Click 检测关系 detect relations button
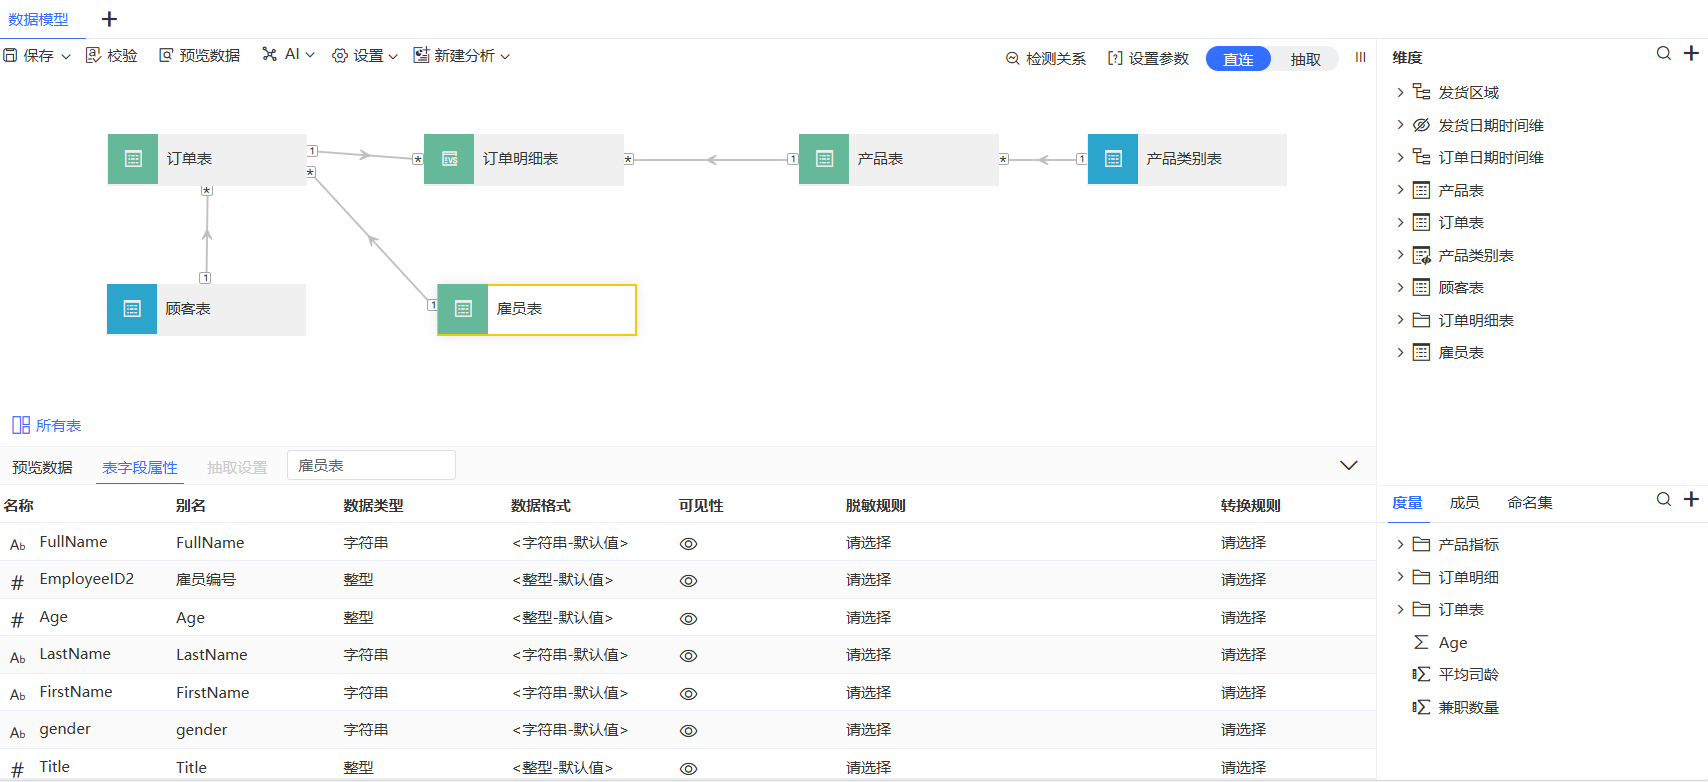Image resolution: width=1708 pixels, height=782 pixels. click(1046, 59)
